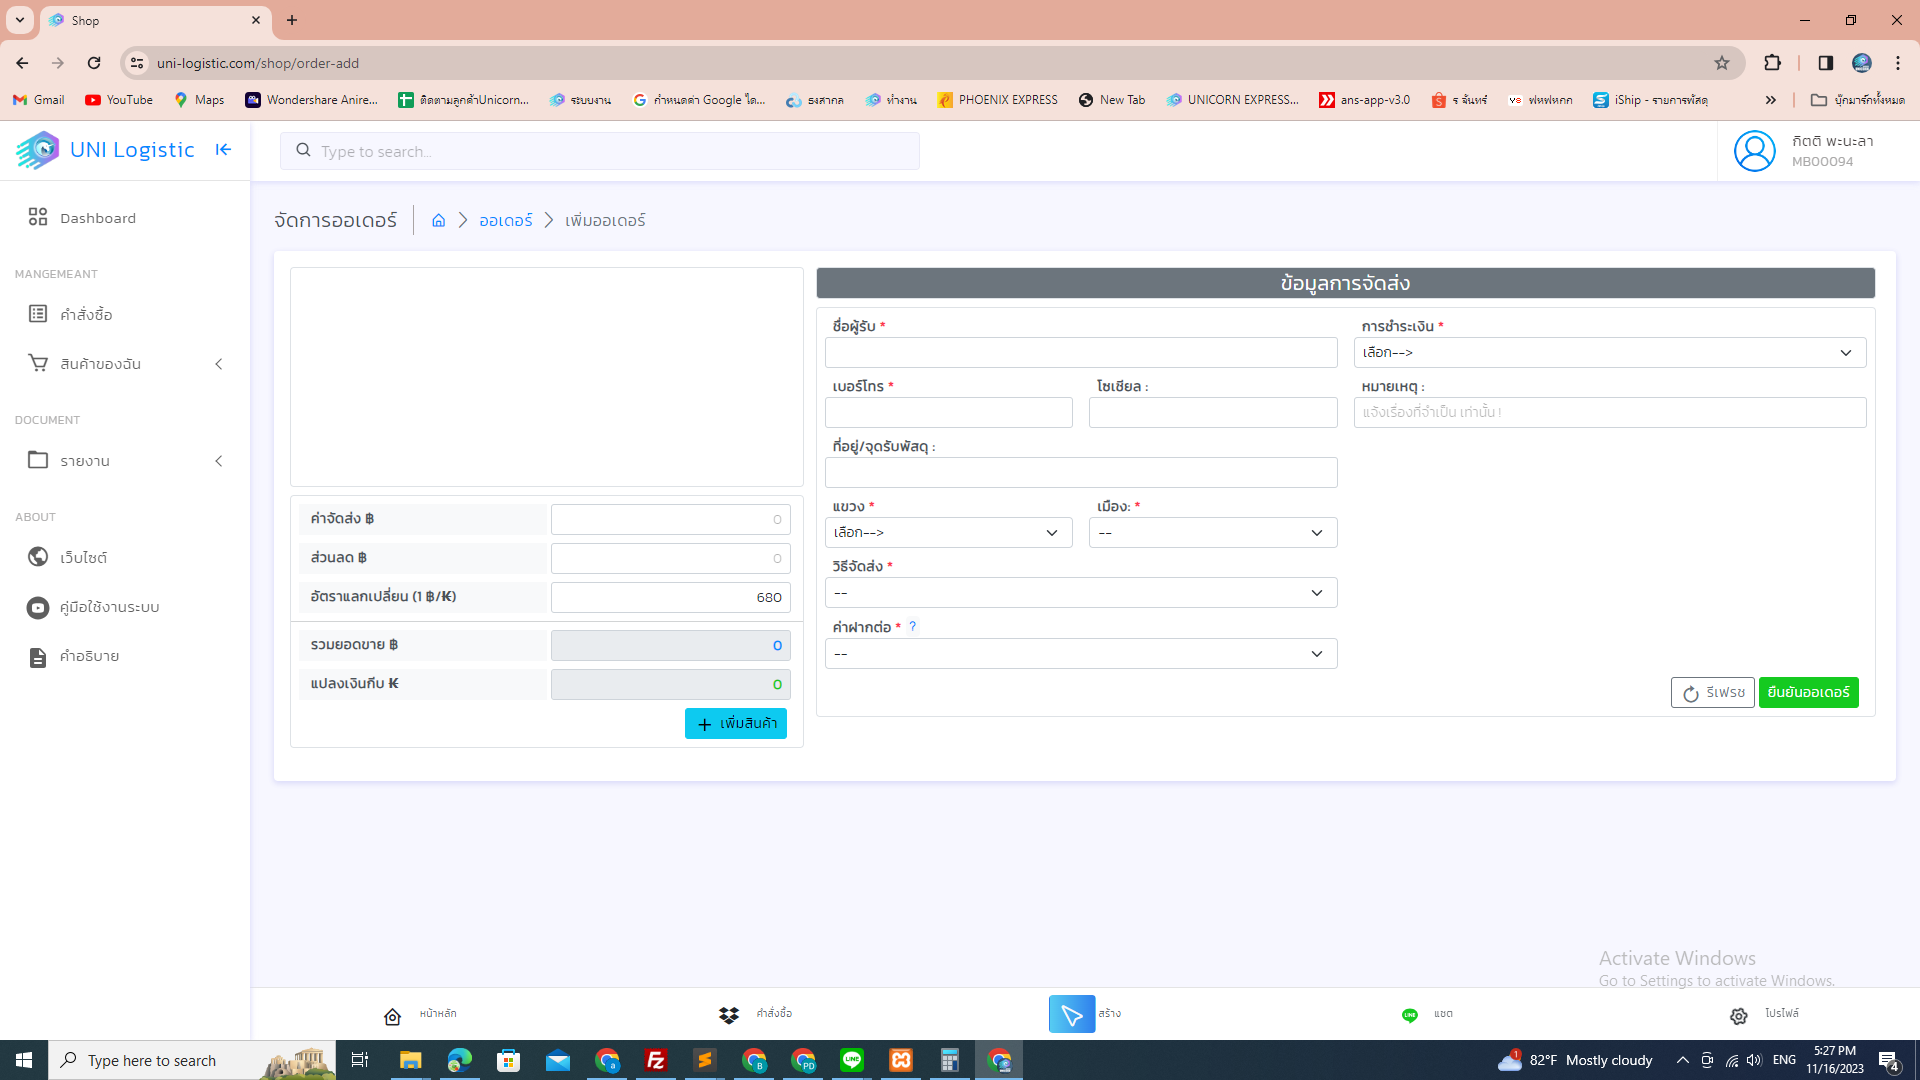
Task: Click the ออเดอร์ breadcrumb link
Action: click(505, 220)
